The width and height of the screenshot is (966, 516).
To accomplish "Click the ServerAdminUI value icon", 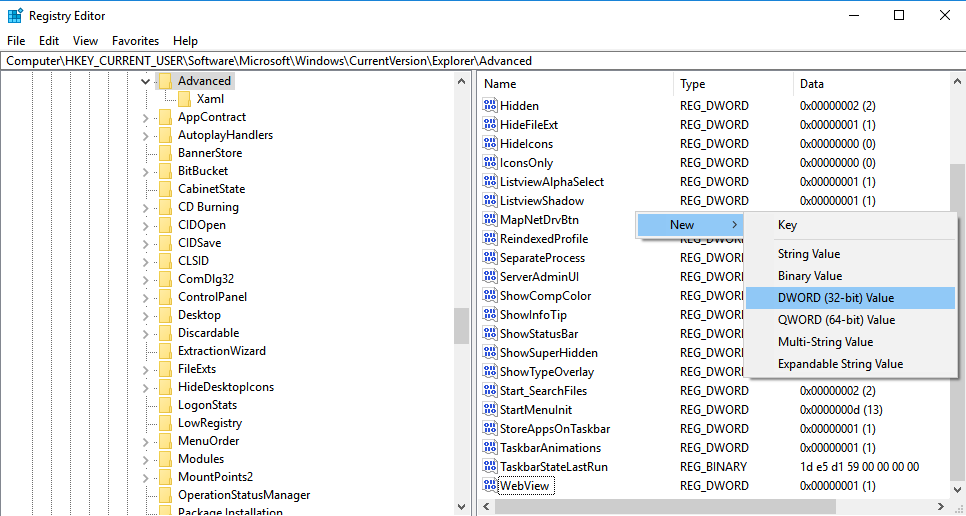I will 490,276.
